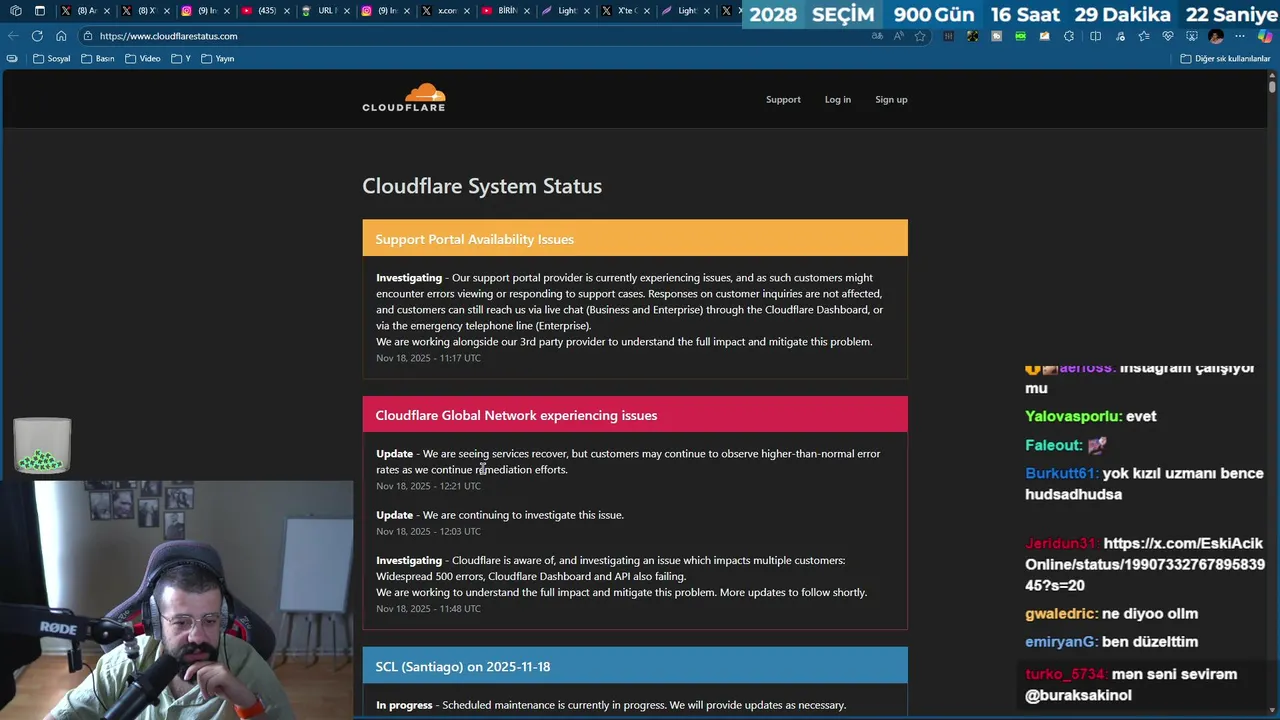Click the gwaledric username in chat
Image resolution: width=1280 pixels, height=720 pixels.
pos(1060,613)
